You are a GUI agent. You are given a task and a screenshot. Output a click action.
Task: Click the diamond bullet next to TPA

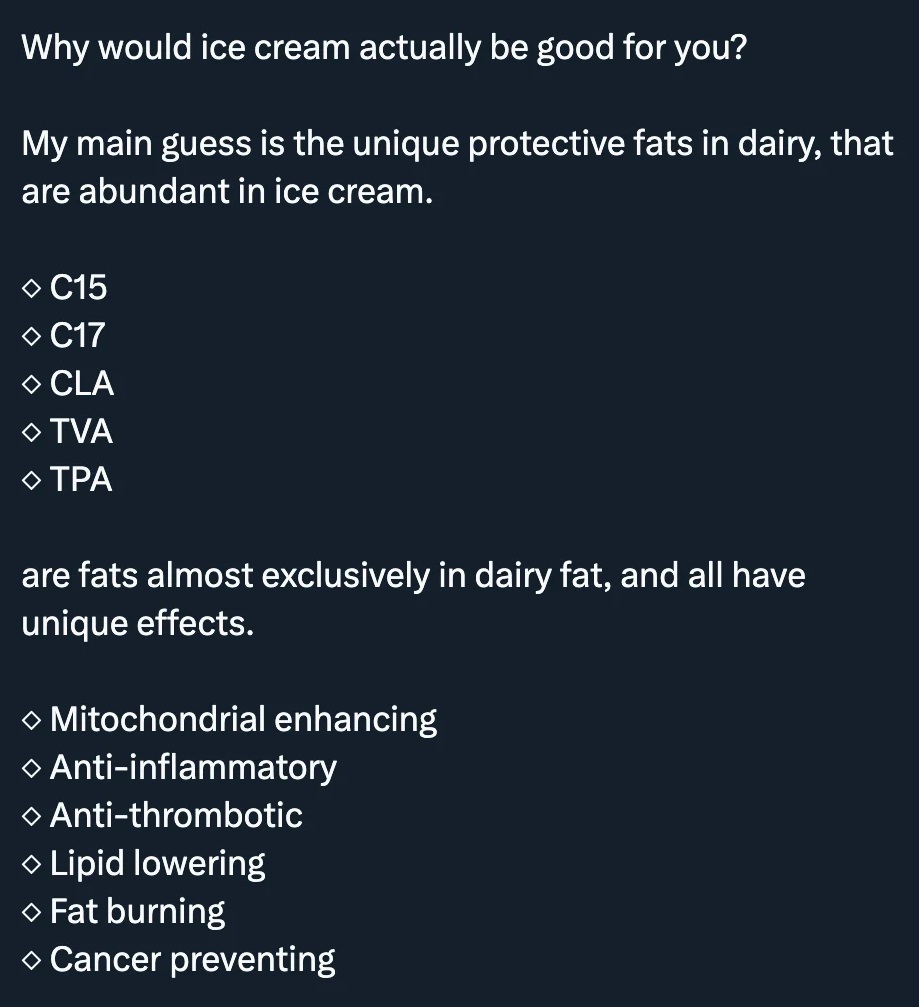(x=32, y=481)
